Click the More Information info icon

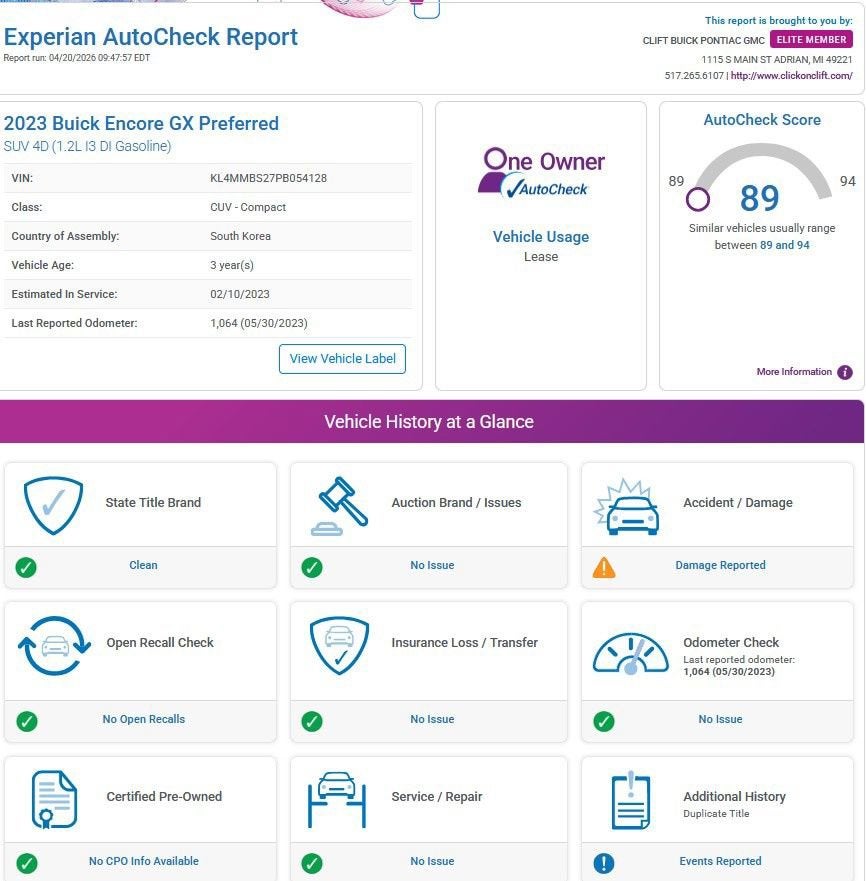click(x=845, y=372)
